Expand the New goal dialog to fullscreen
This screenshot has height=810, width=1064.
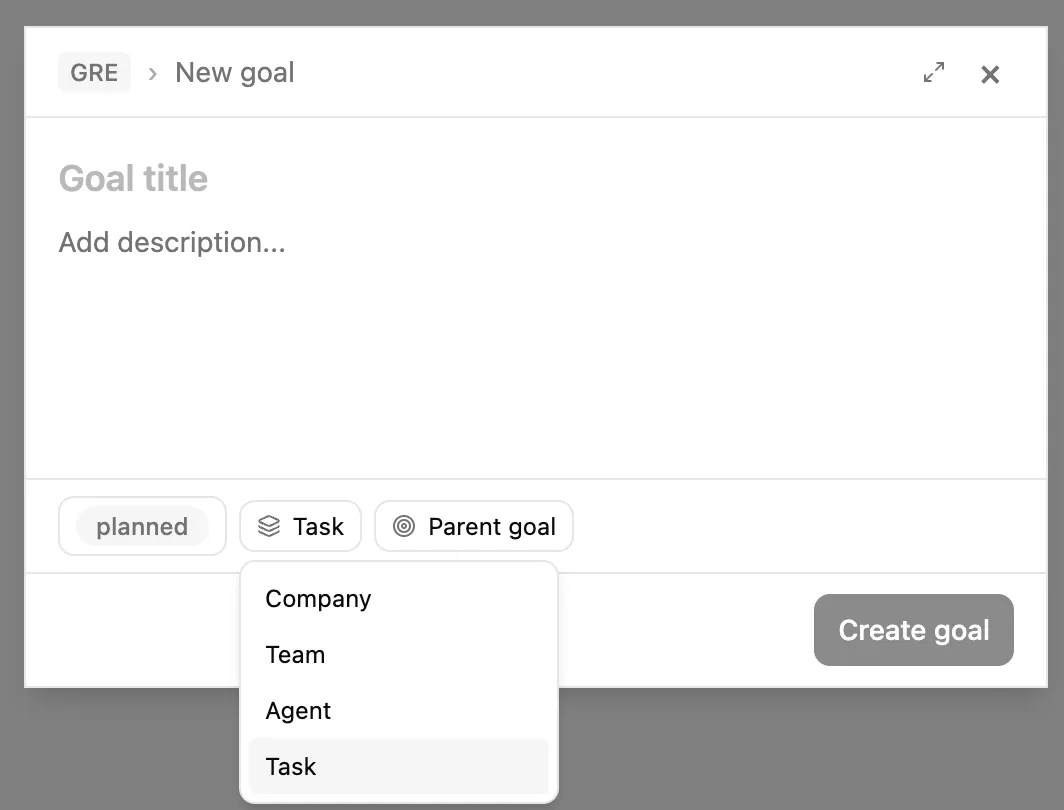point(933,73)
